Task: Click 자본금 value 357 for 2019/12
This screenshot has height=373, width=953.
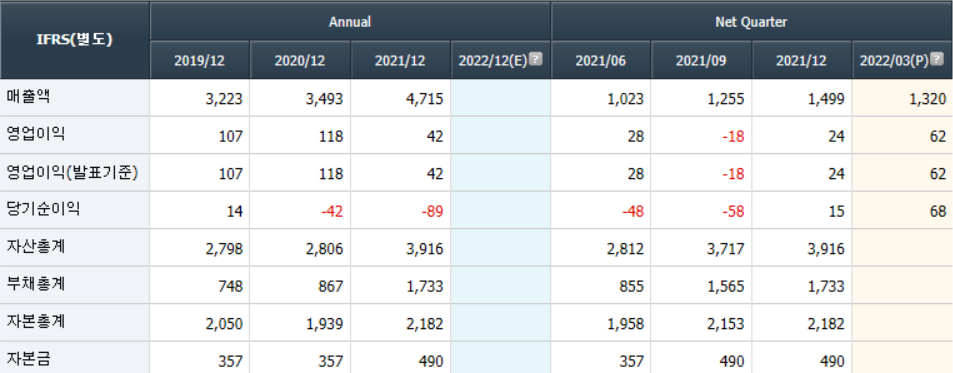Action: click(231, 361)
